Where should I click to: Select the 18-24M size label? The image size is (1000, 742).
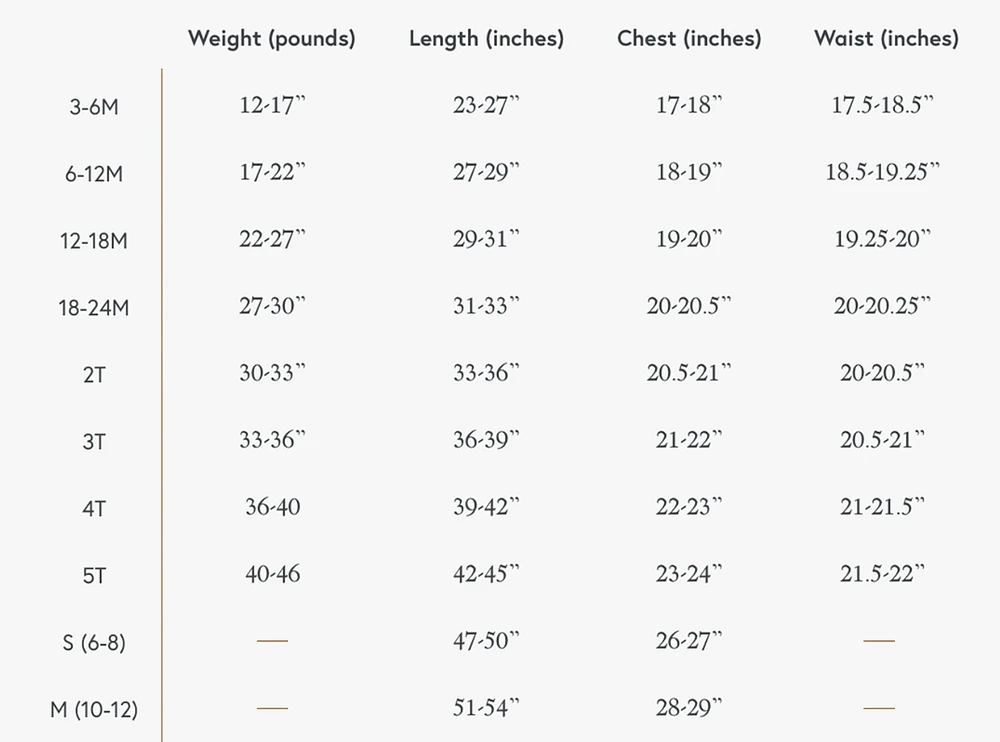tap(94, 308)
